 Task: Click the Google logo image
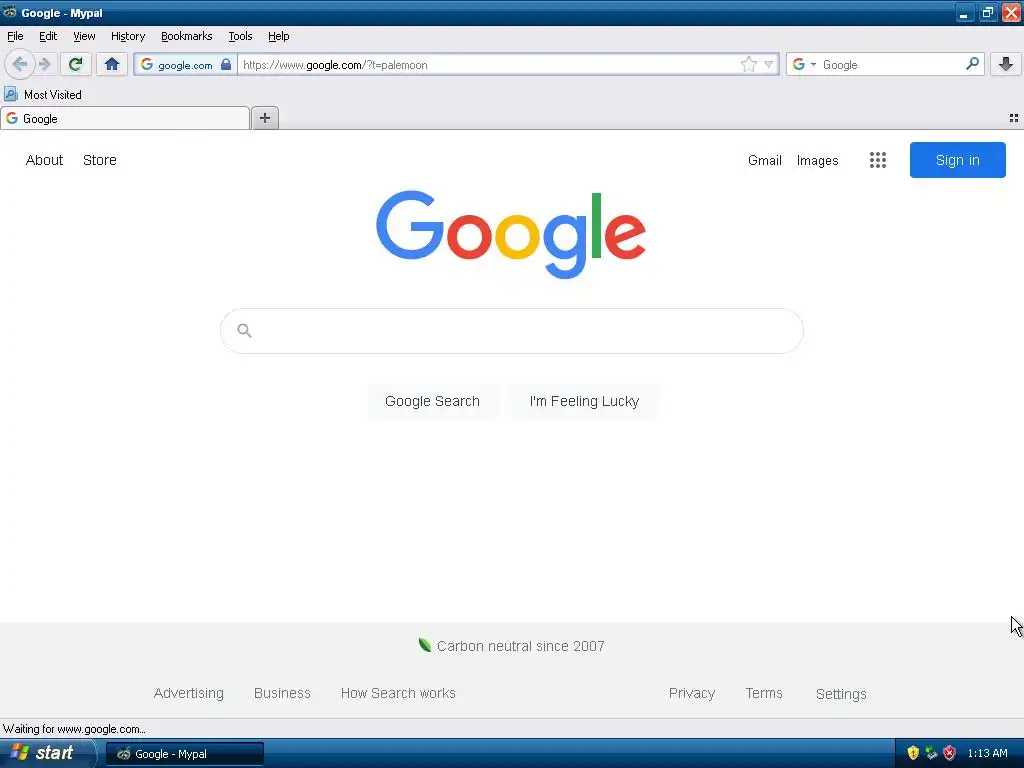[511, 234]
